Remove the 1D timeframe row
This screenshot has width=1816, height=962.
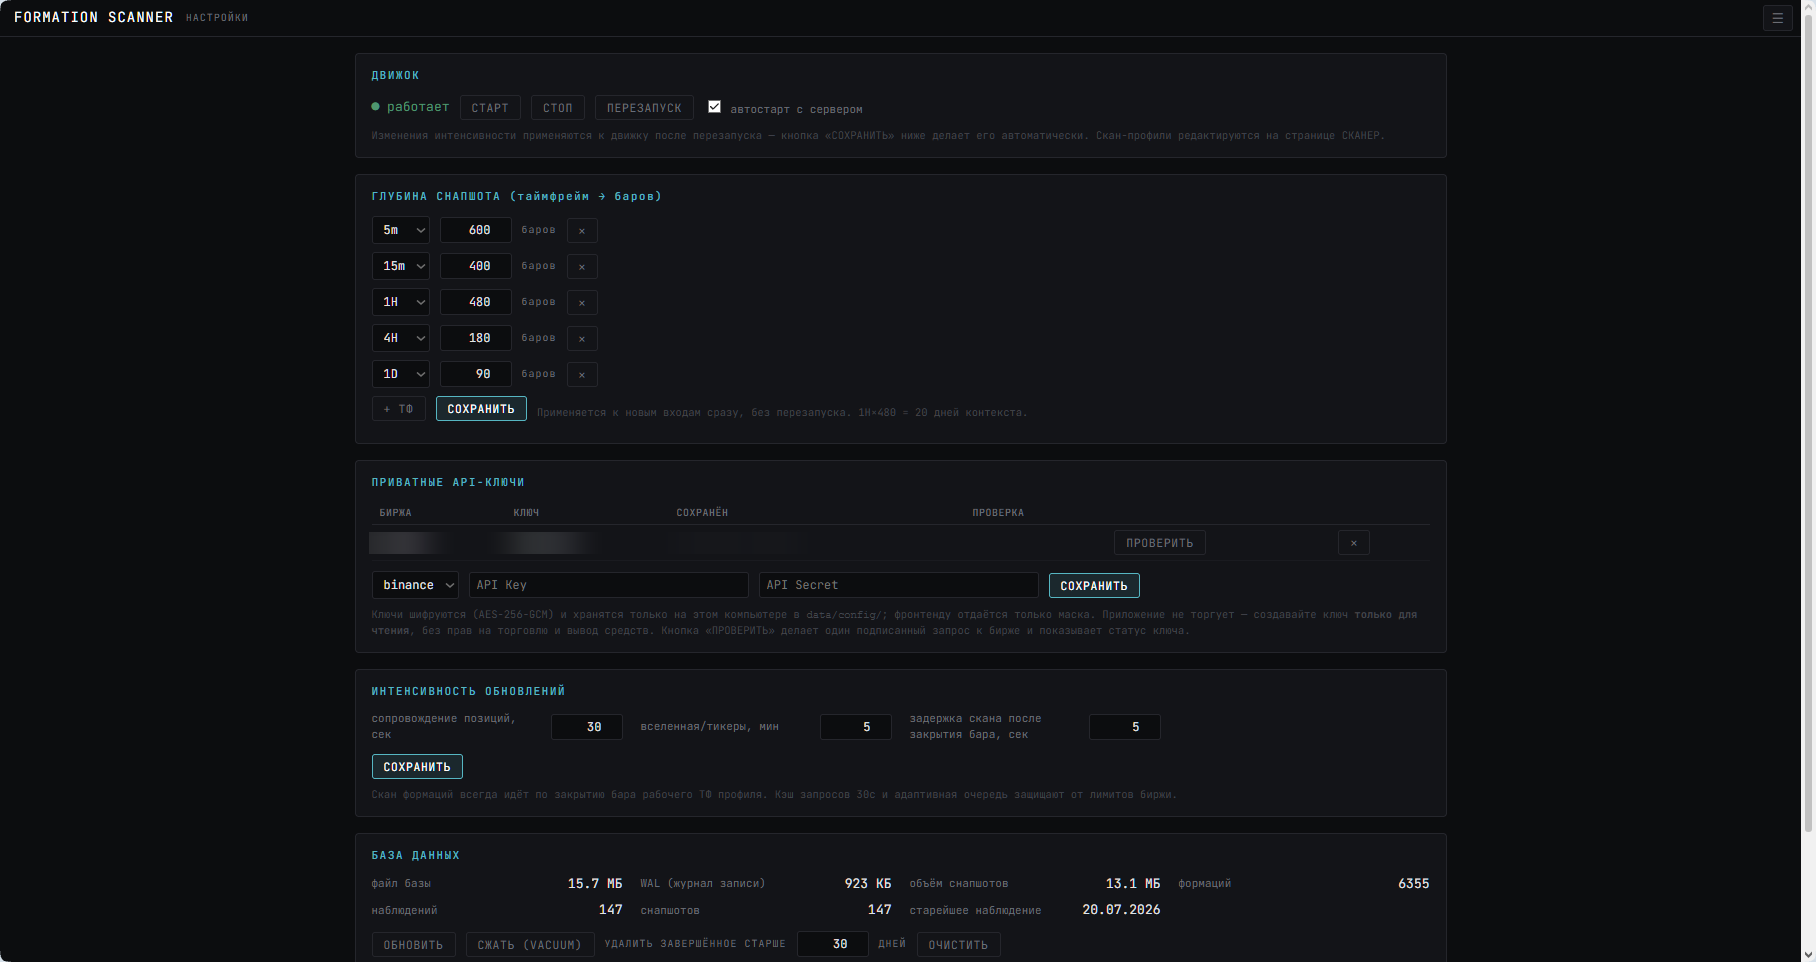[x=582, y=374]
